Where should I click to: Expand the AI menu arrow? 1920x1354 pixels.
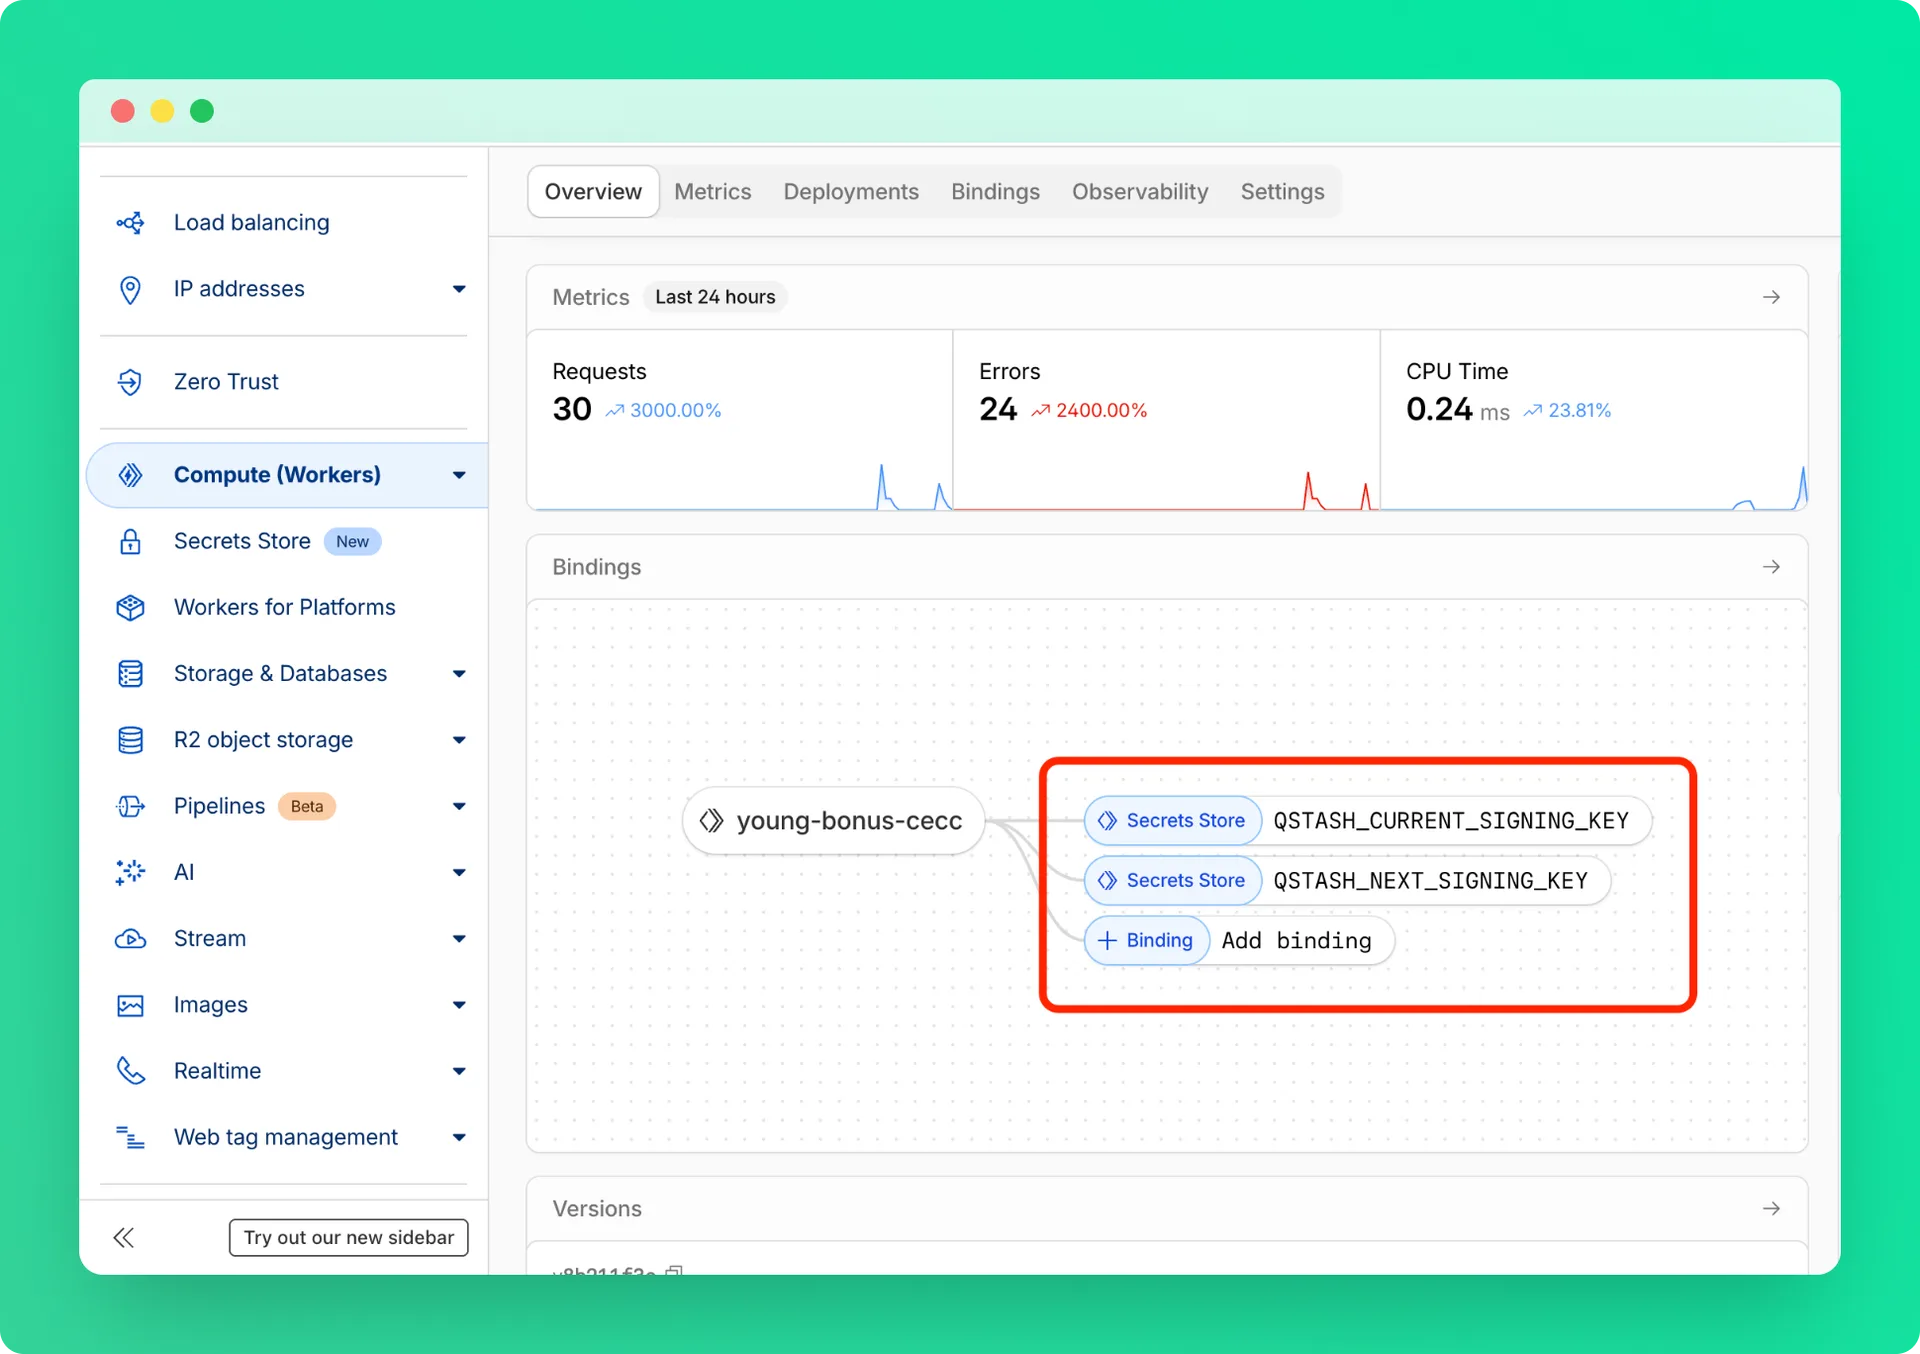[x=459, y=872]
